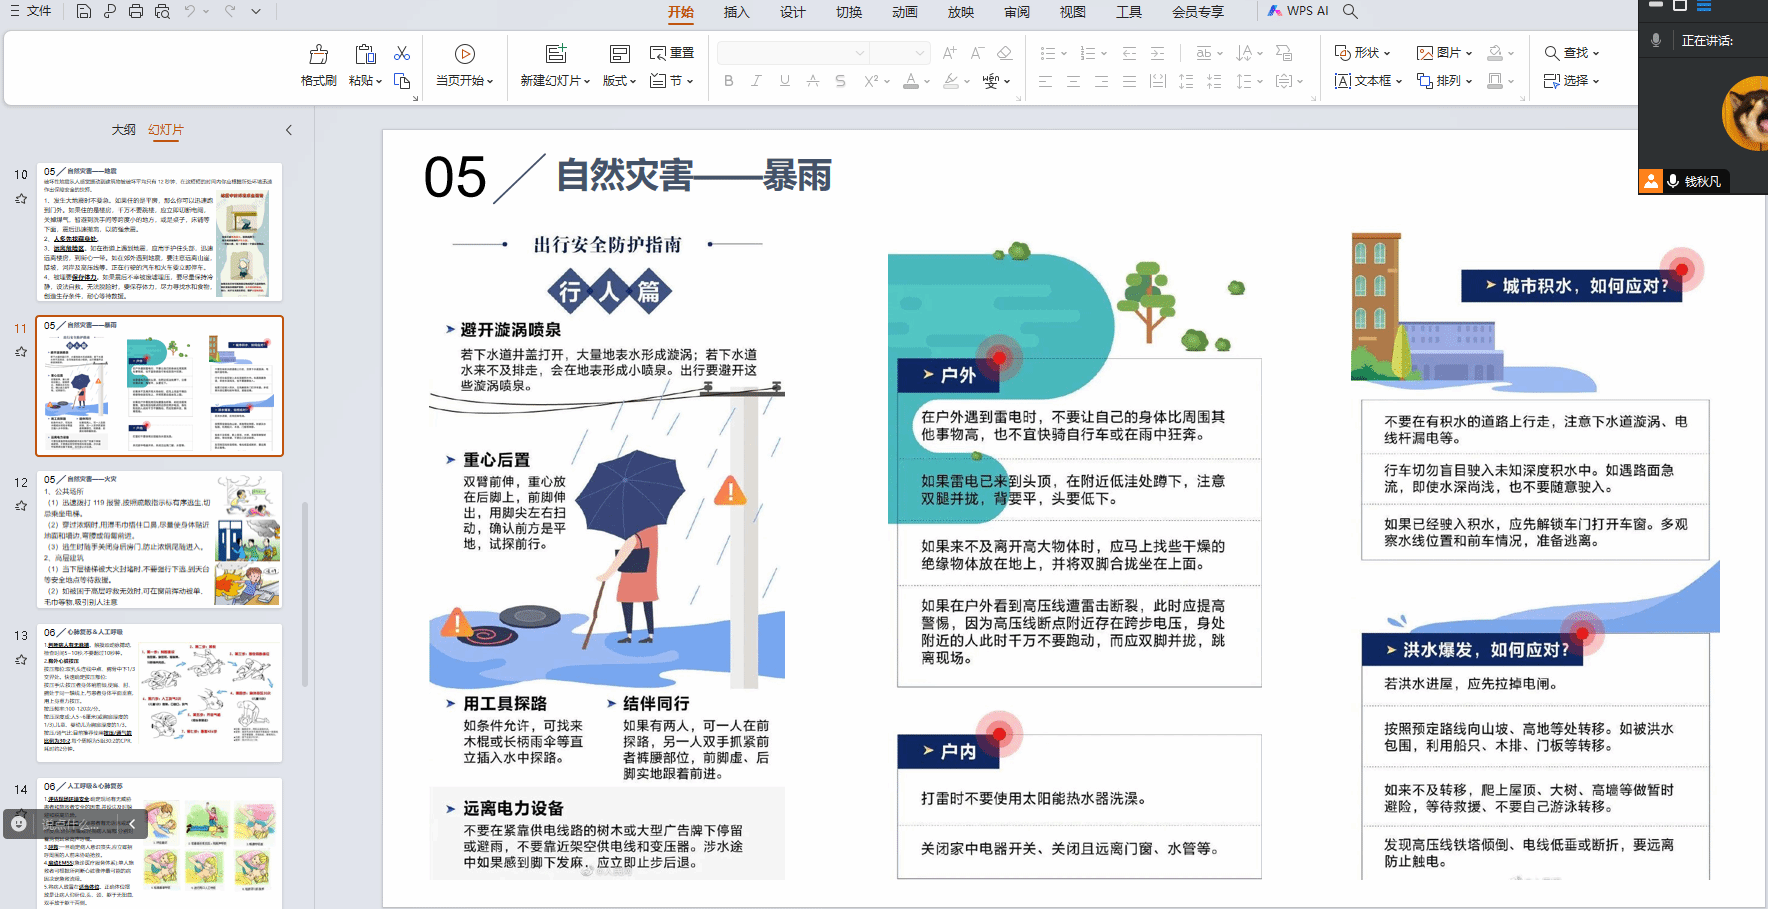The width and height of the screenshot is (1768, 909).
Task: Click the Cut scissors icon
Action: [402, 53]
